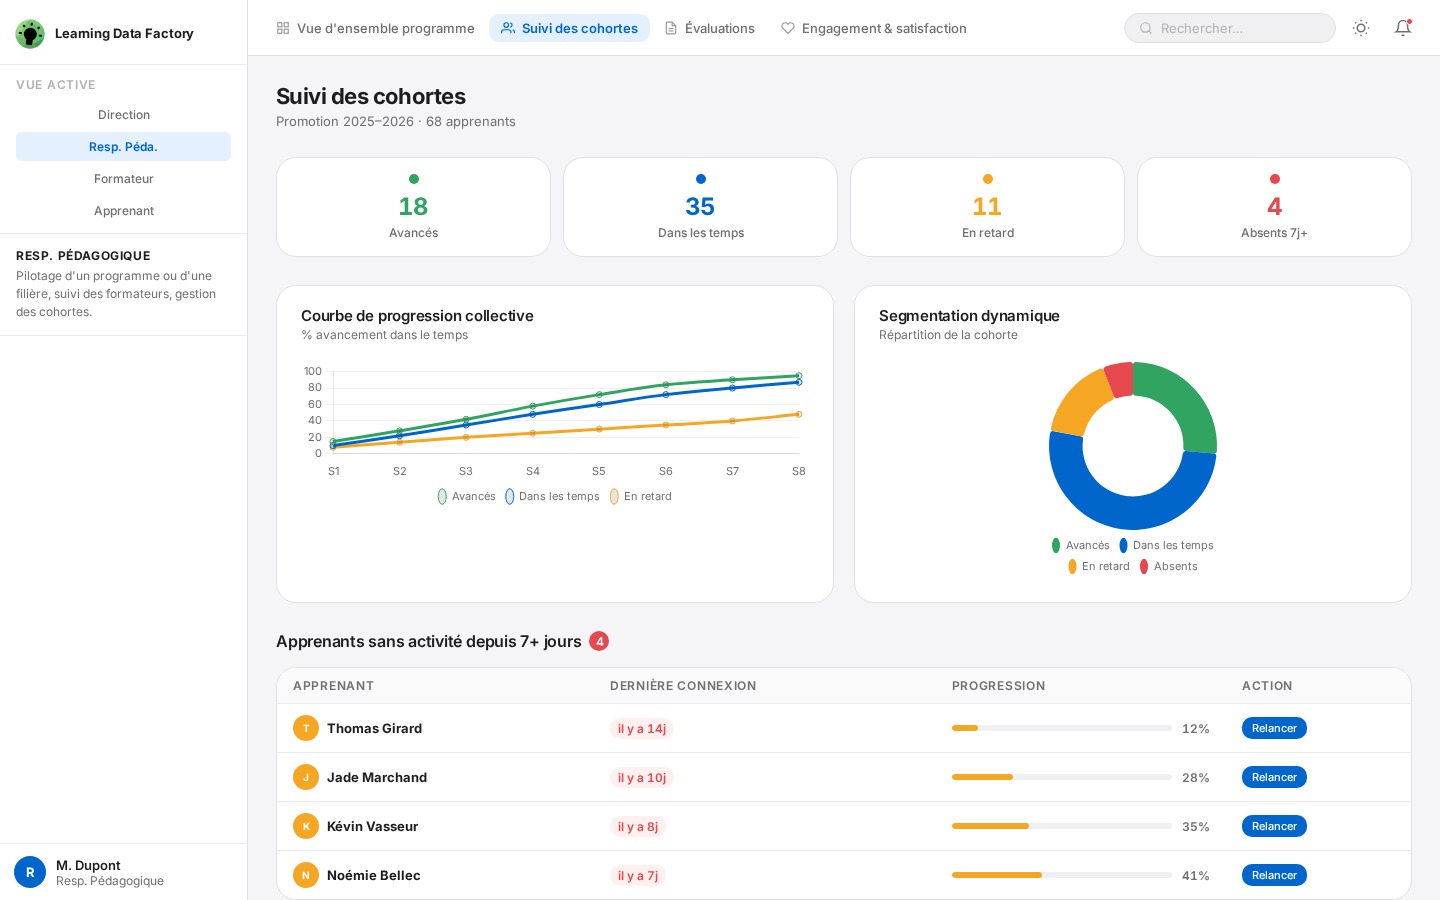Toggle the En retard series in line chart legend
Screen dimensions: 1440x900
tap(640, 496)
